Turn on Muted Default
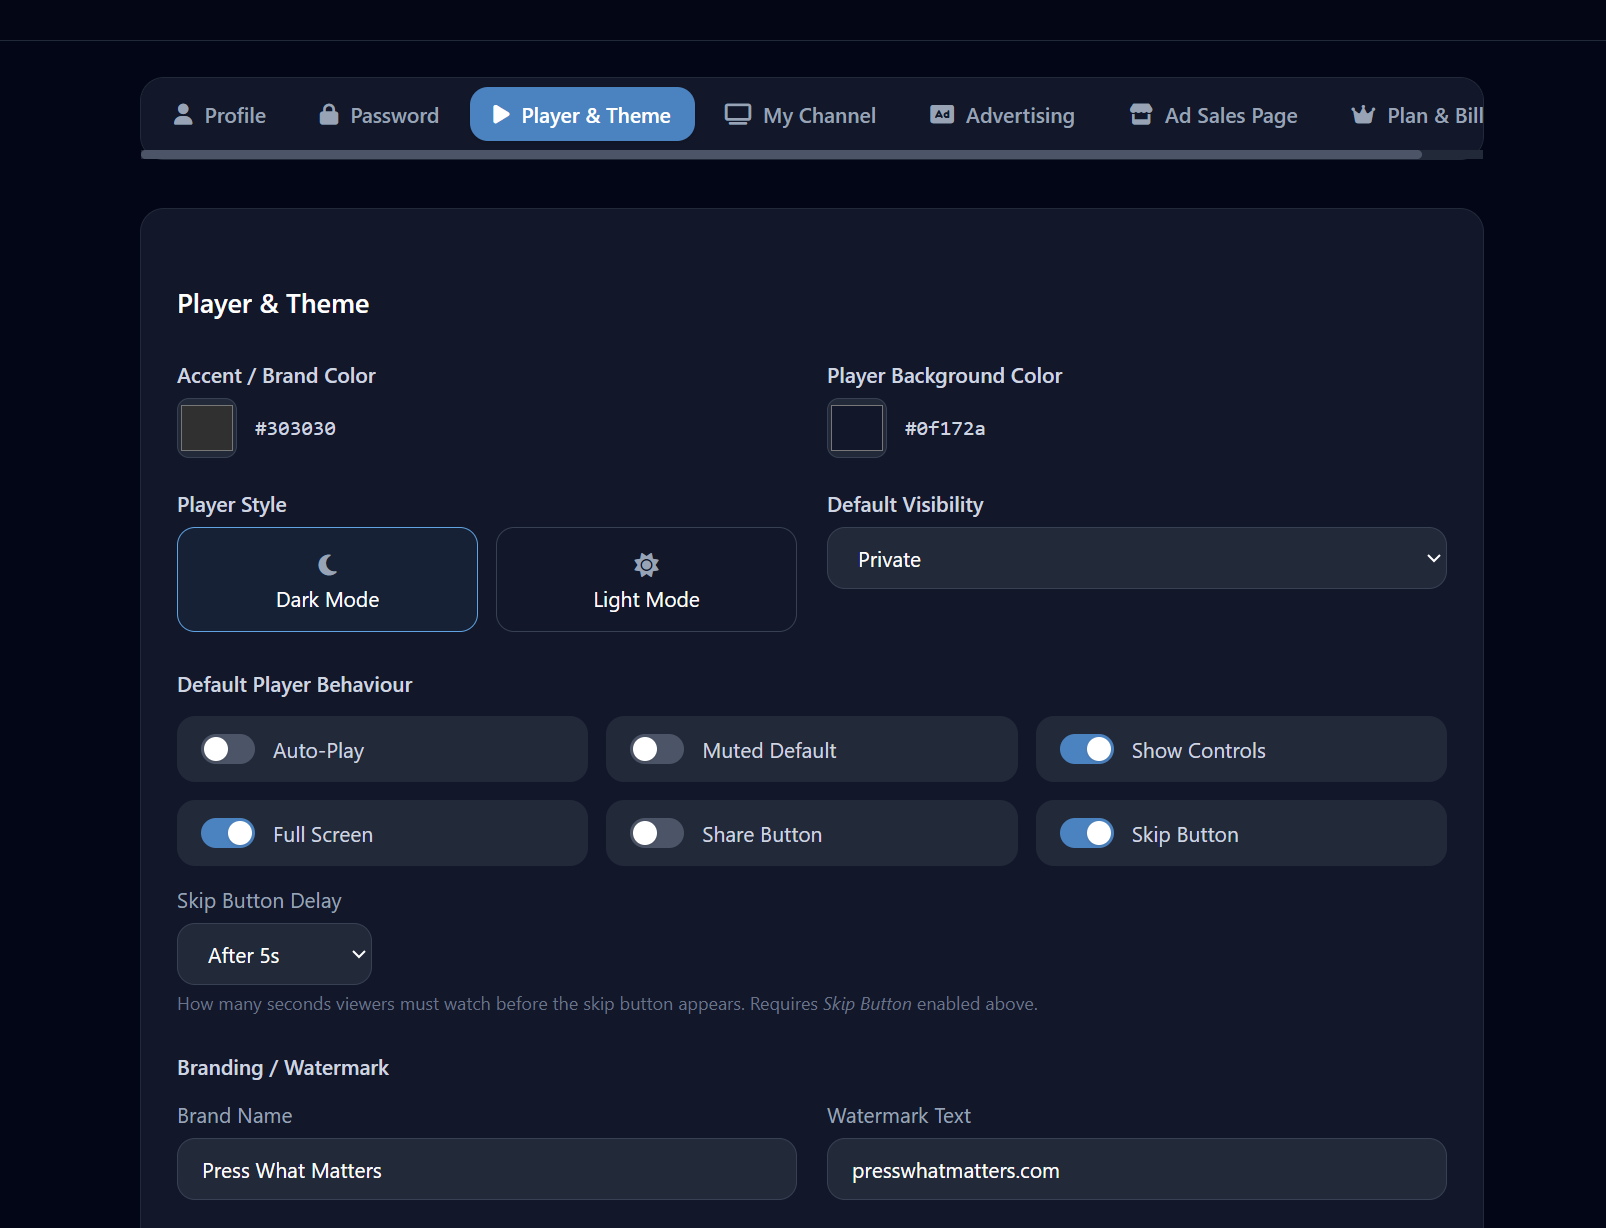Image resolution: width=1606 pixels, height=1228 pixels. pyautogui.click(x=657, y=749)
